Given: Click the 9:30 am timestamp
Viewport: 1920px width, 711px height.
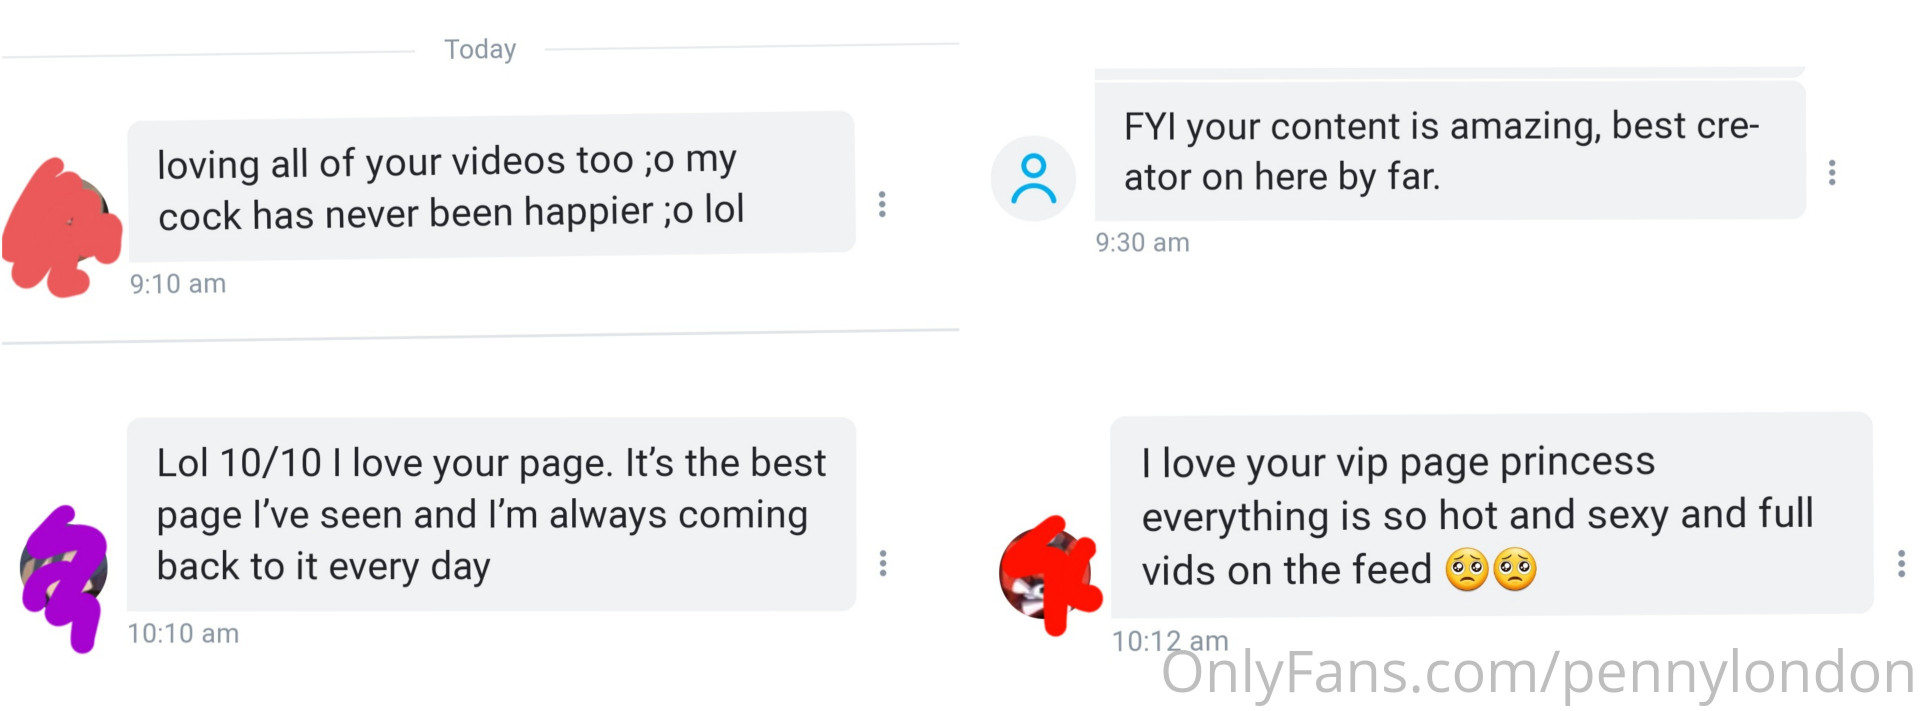Looking at the screenshot, I should click(x=1142, y=242).
